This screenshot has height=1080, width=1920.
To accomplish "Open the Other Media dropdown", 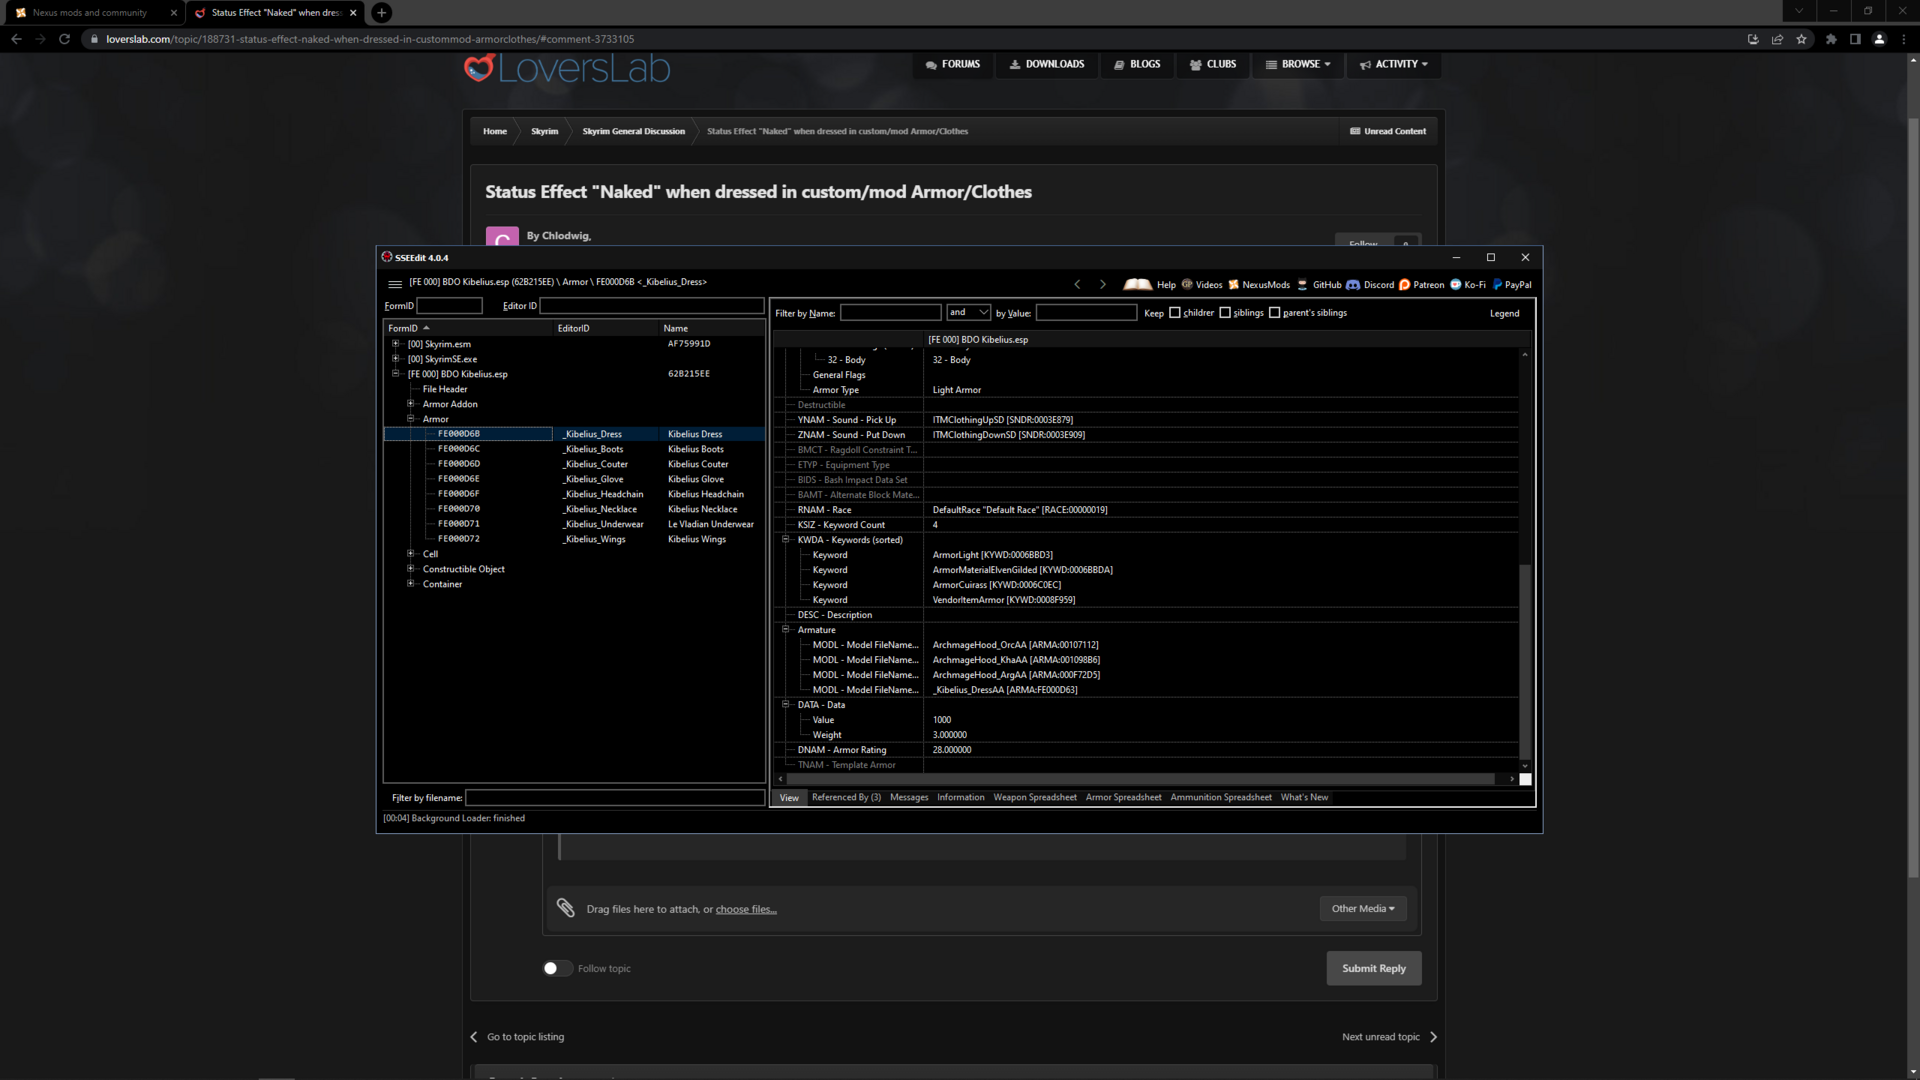I will (x=1363, y=908).
